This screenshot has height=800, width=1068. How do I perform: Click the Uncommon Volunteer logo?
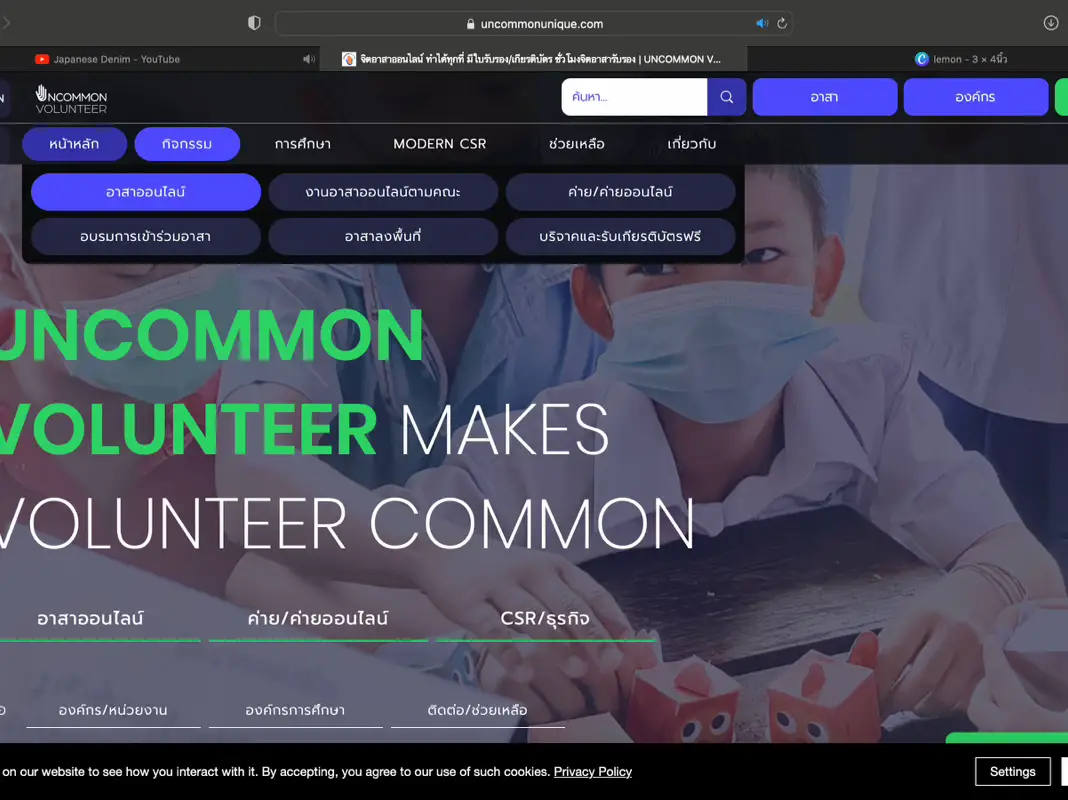pos(71,98)
